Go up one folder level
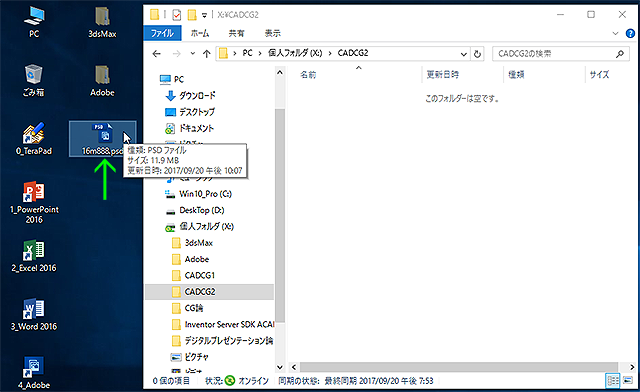 point(207,53)
